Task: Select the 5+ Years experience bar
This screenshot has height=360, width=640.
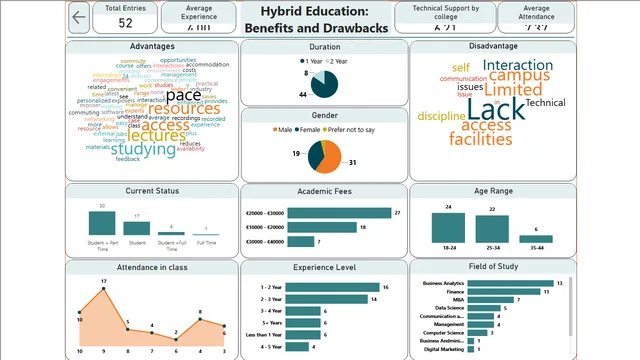Action: (303, 323)
